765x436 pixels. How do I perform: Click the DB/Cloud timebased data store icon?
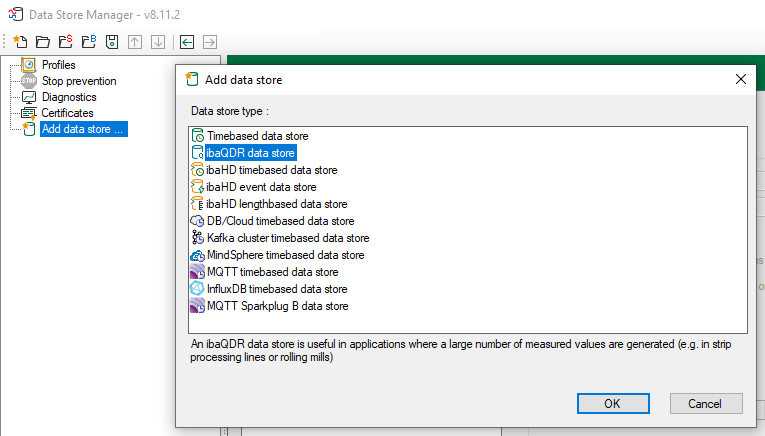click(198, 221)
